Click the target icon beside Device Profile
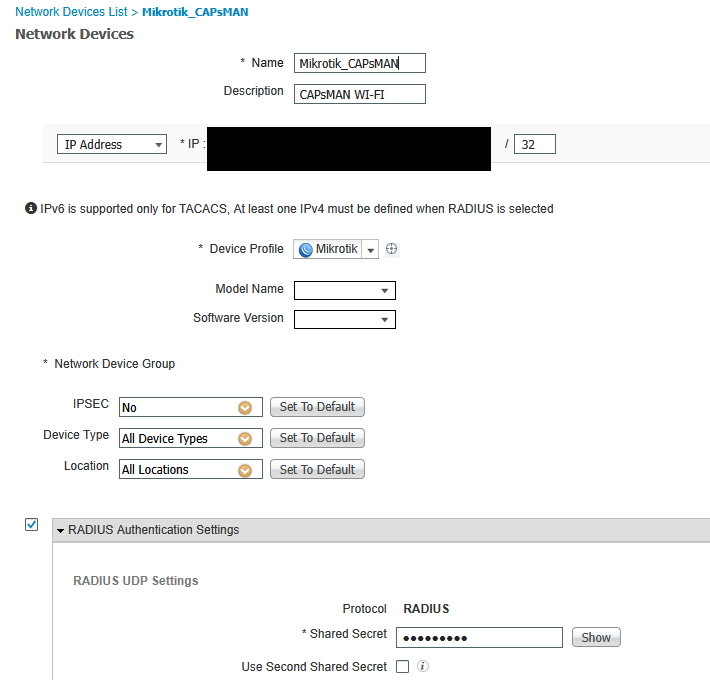710x680 pixels. pyautogui.click(x=392, y=249)
